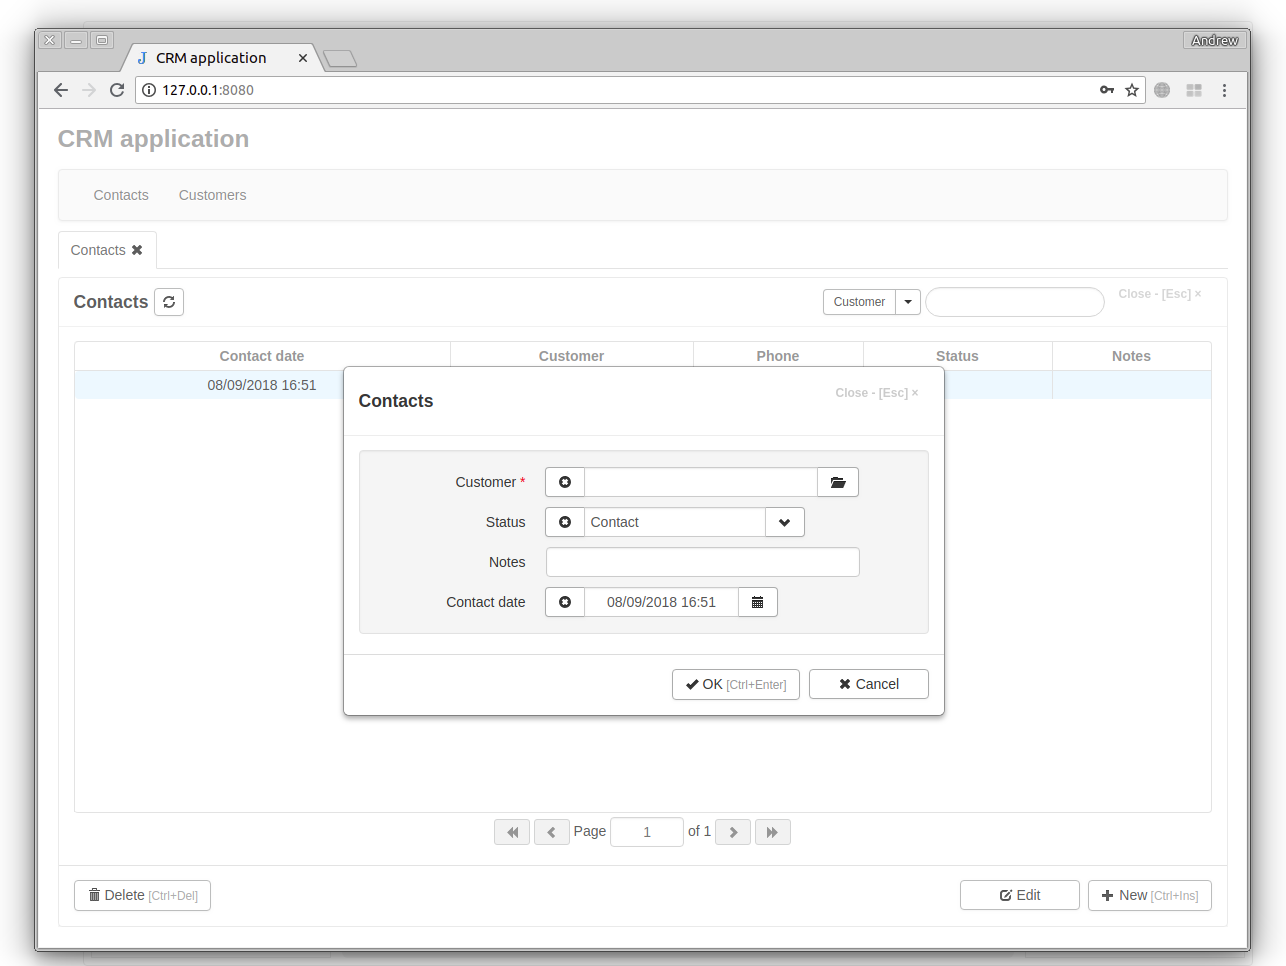Refresh the Contacts list
The width and height of the screenshot is (1286, 966).
coord(169,302)
